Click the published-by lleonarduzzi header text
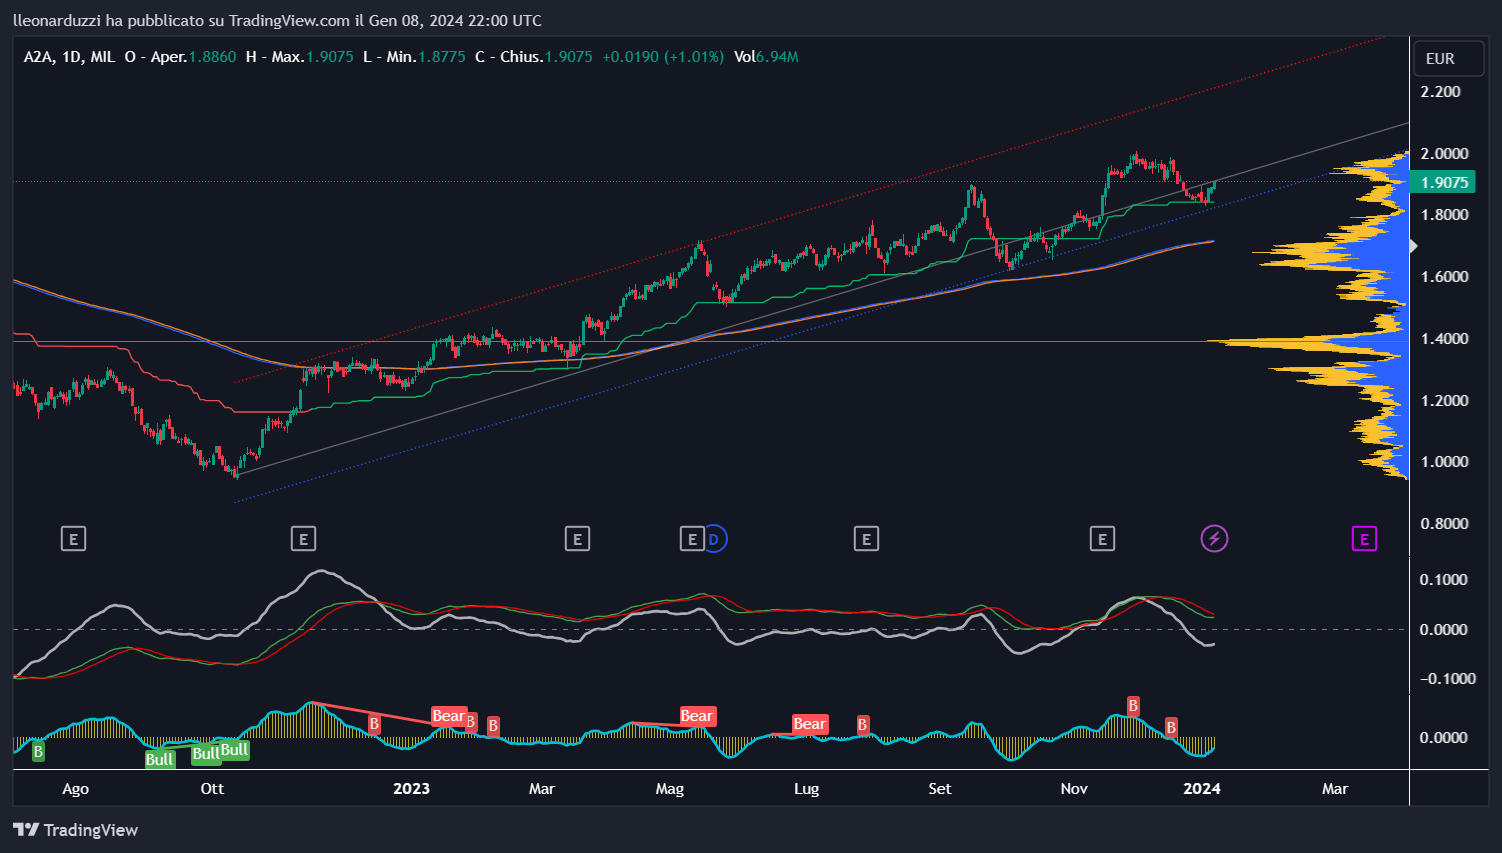This screenshot has height=853, width=1502. click(x=277, y=20)
